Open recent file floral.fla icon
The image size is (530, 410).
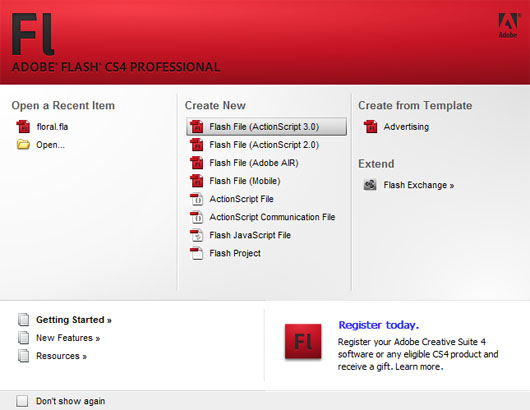point(23,127)
